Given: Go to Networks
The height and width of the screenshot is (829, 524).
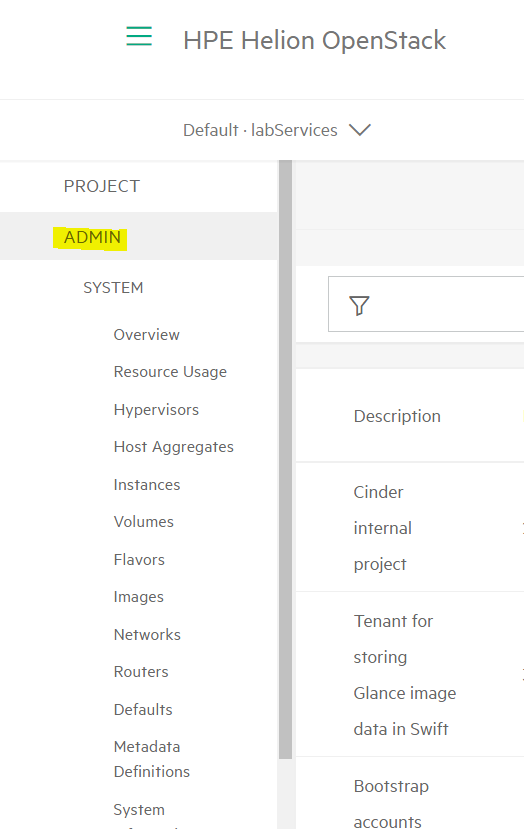Looking at the screenshot, I should tap(147, 634).
